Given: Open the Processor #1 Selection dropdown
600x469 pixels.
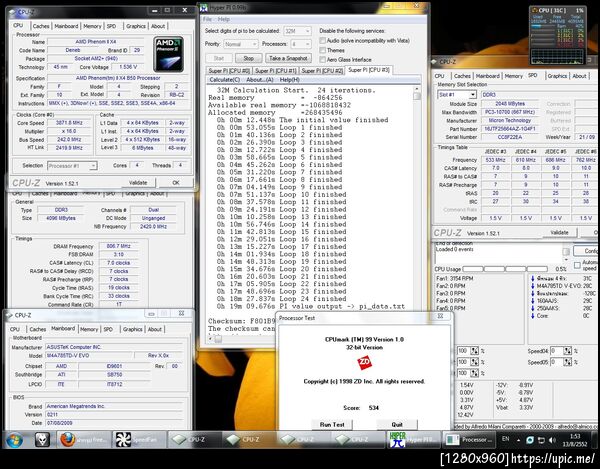Looking at the screenshot, I should click(x=72, y=166).
